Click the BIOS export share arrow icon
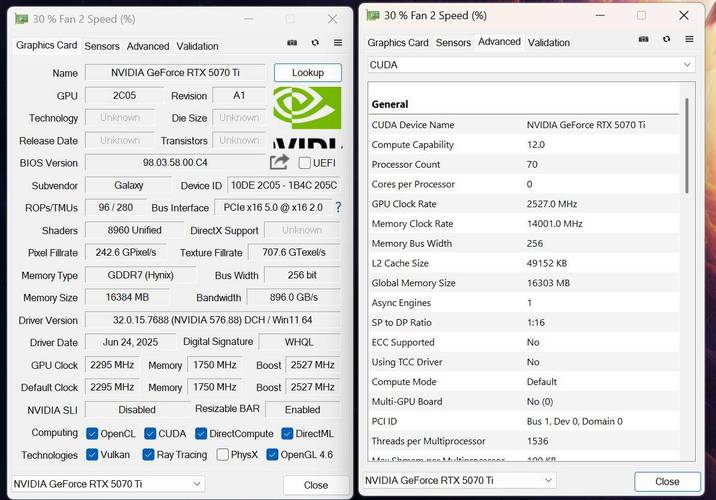This screenshot has width=716, height=500. [279, 162]
